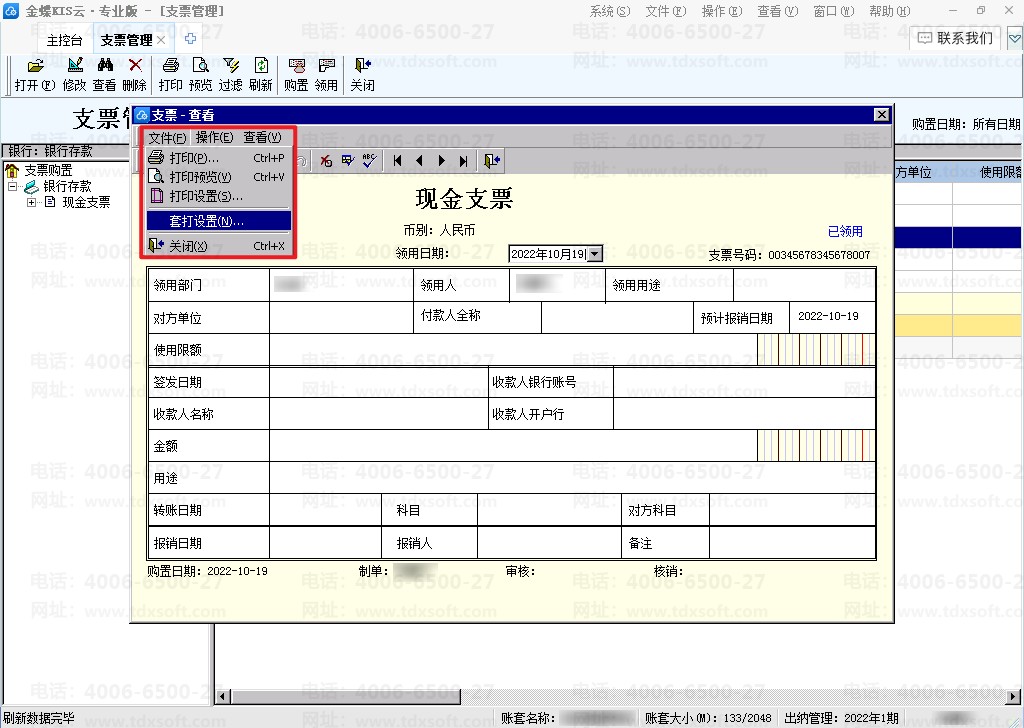This screenshot has width=1024, height=728.
Task: Open the 帮助(H) main menu
Action: coord(889,11)
